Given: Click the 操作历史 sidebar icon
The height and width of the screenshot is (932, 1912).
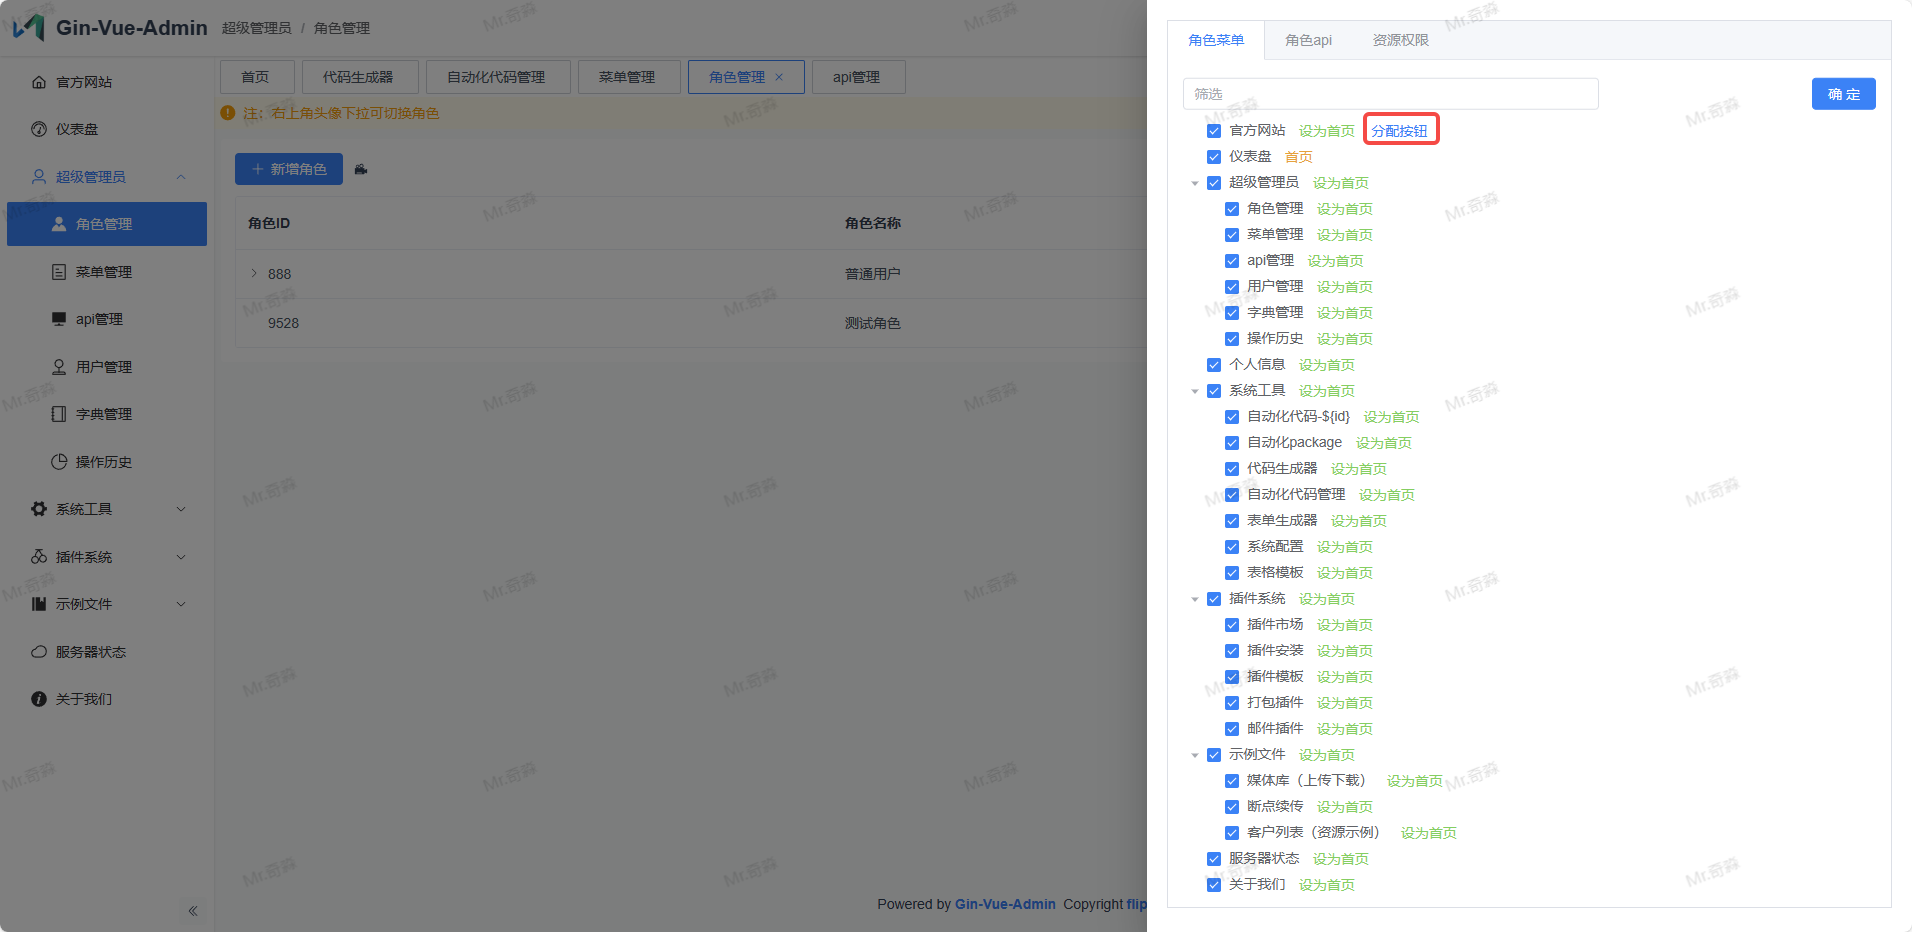Looking at the screenshot, I should [59, 462].
